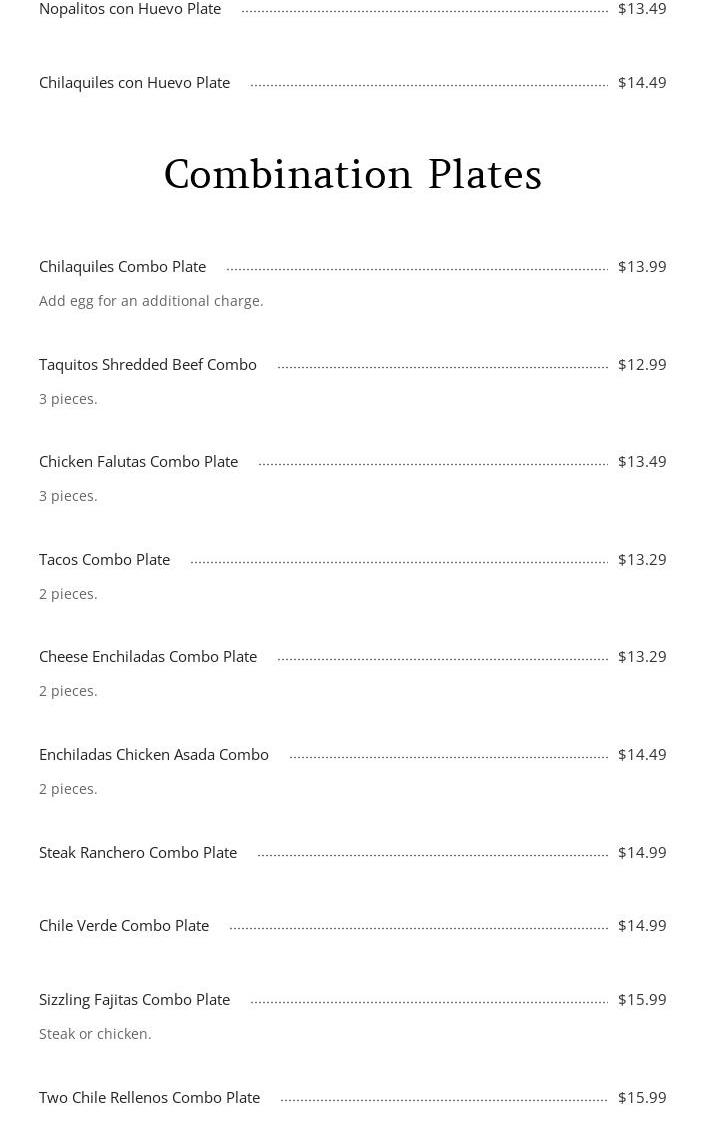Viewport: 705px width, 1142px height.
Task: Select the price for Chilaquiles con Huevo Plate
Action: pyautogui.click(x=642, y=83)
